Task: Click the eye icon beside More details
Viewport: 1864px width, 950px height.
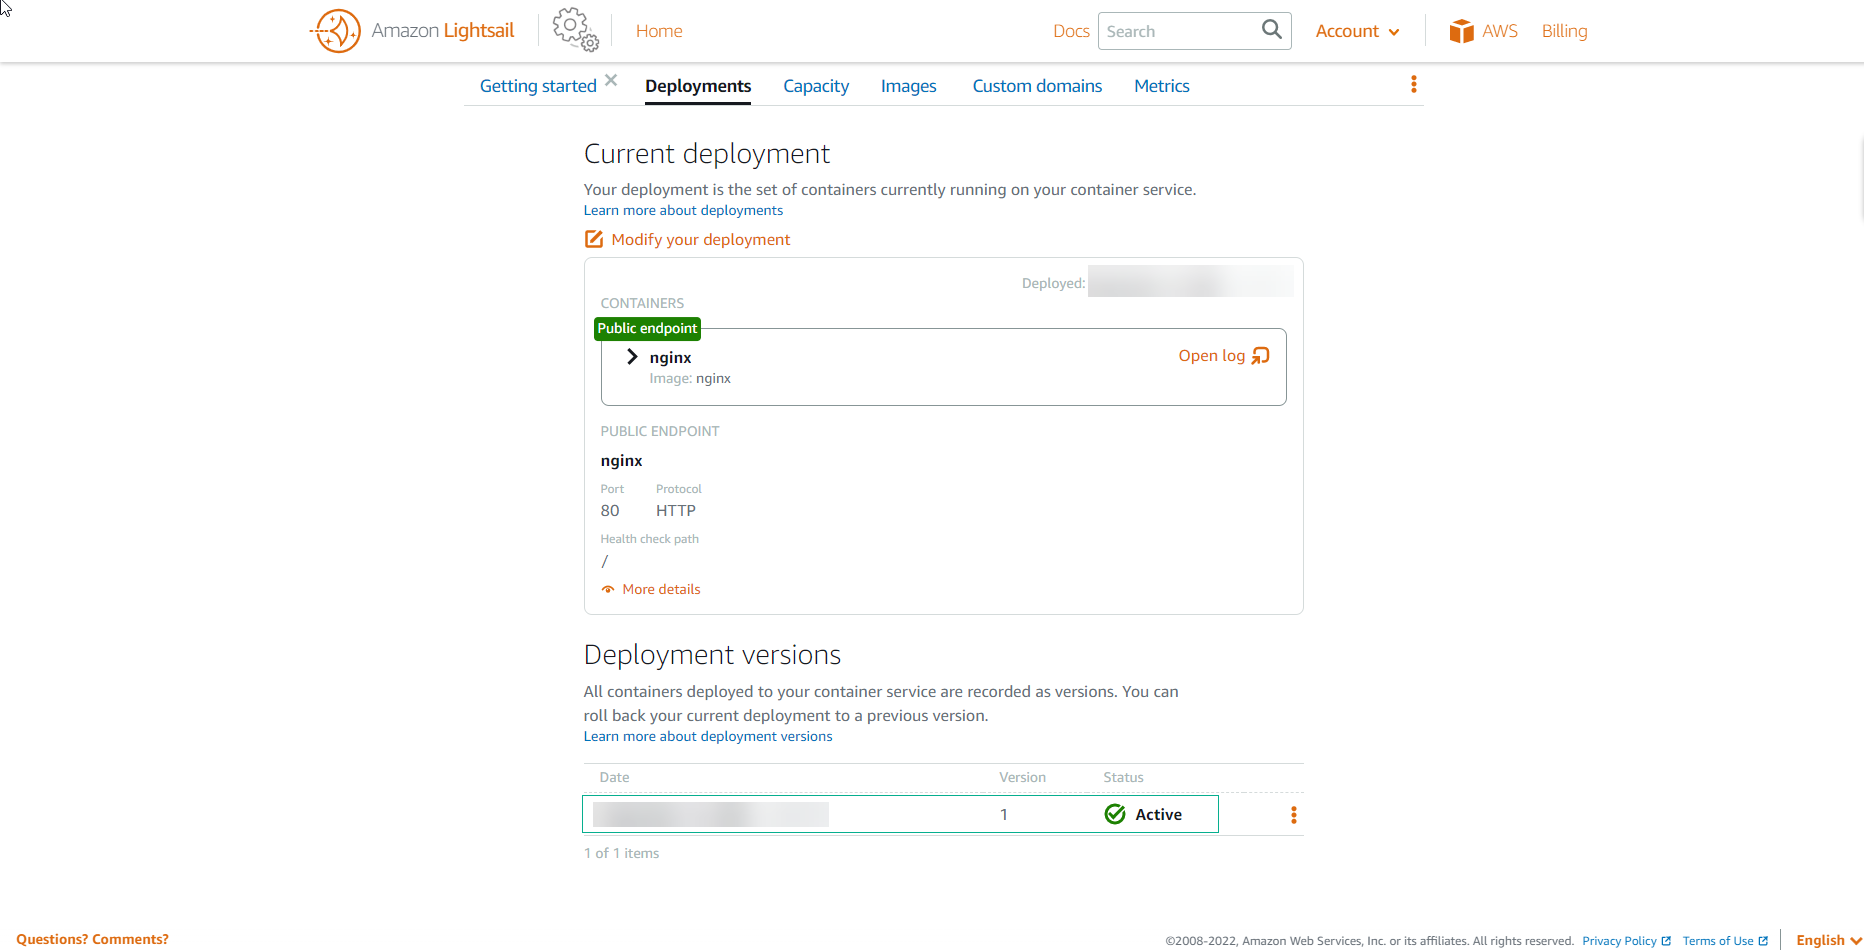Action: click(607, 589)
